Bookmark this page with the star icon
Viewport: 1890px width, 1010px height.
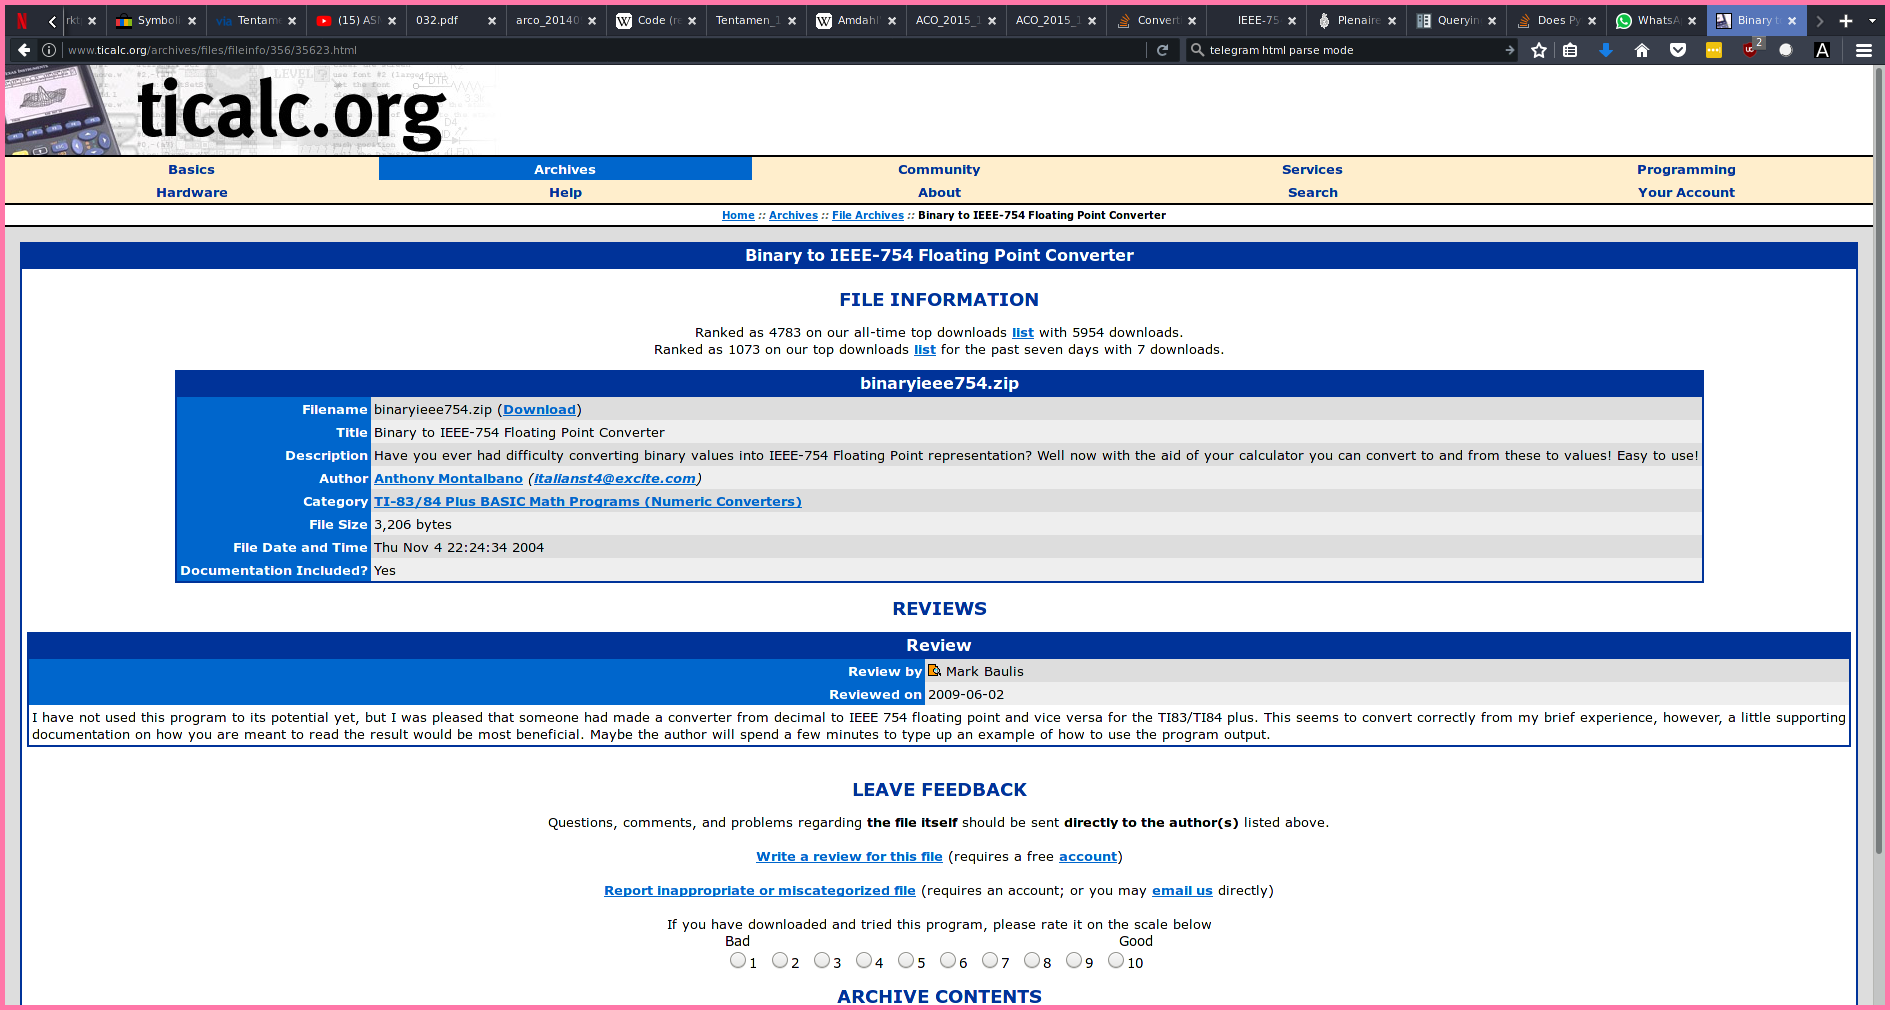(1539, 50)
